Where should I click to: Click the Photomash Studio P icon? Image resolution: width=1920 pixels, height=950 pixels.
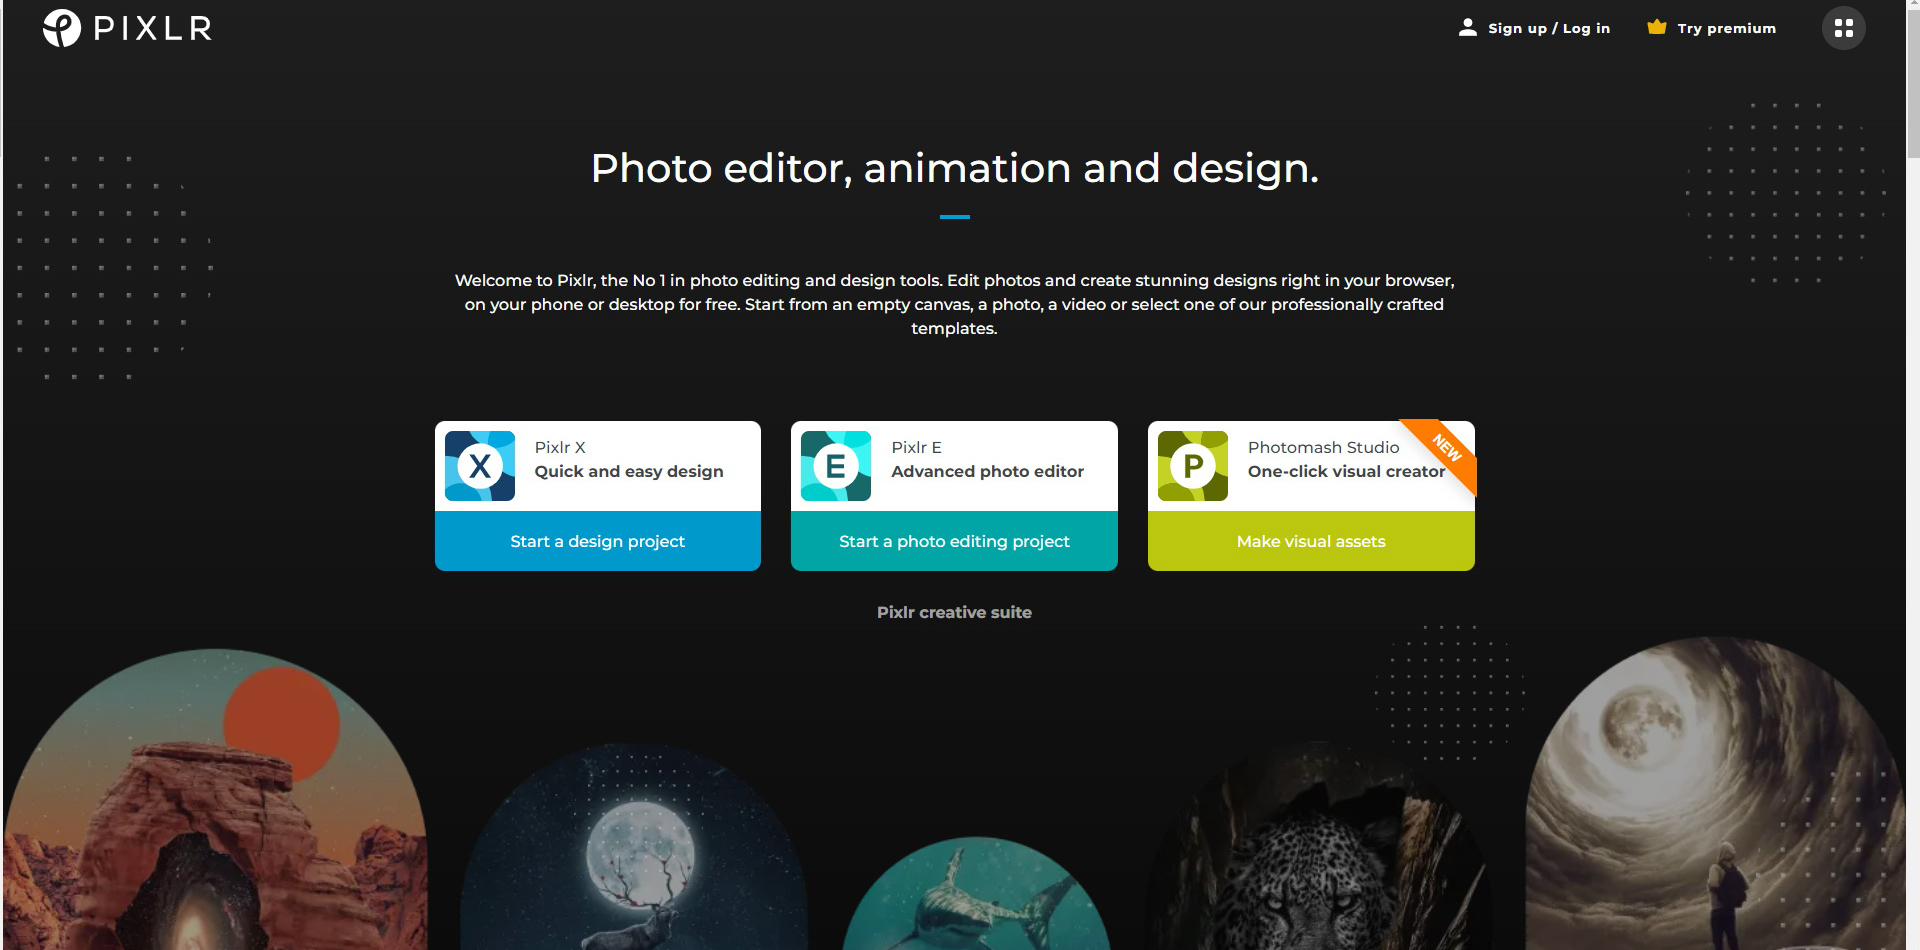coord(1193,466)
